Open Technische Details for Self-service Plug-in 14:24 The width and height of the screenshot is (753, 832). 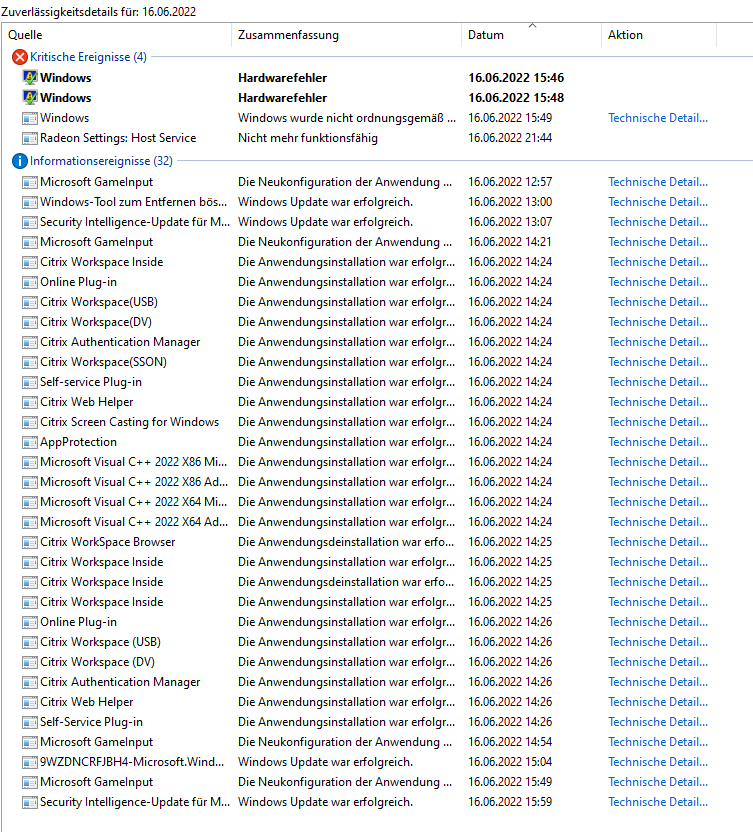click(x=658, y=382)
